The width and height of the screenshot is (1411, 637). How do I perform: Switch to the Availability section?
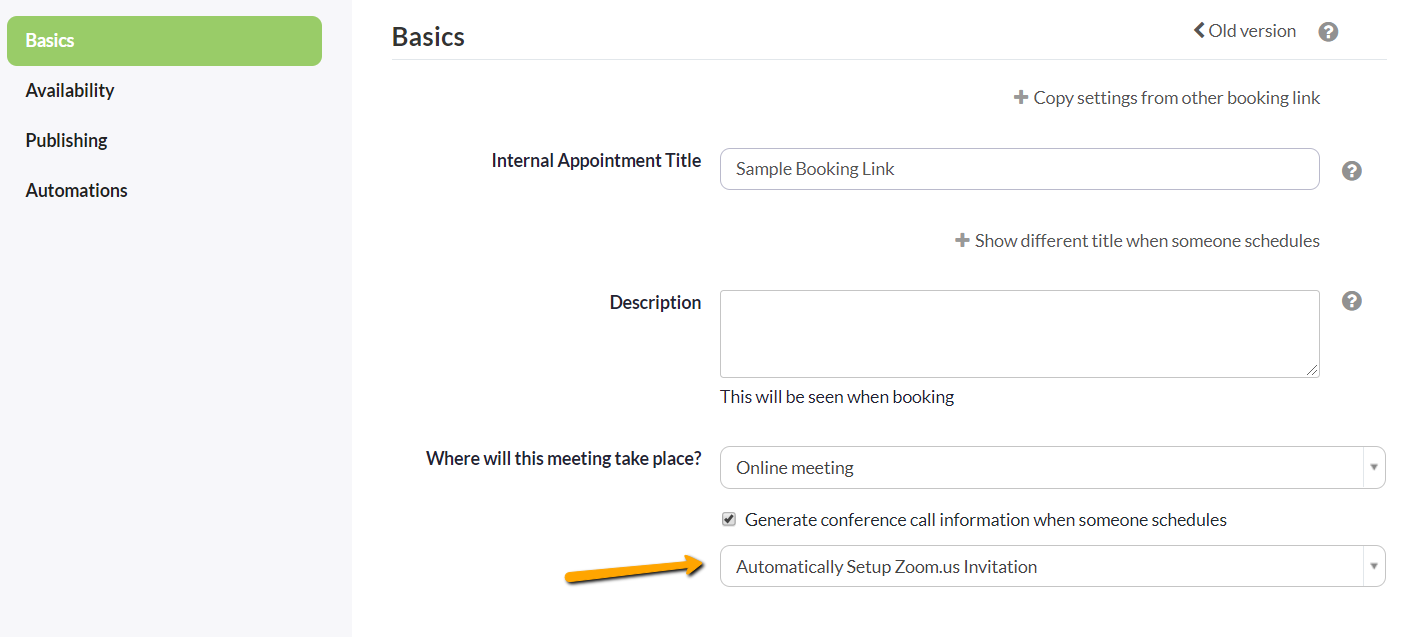70,91
